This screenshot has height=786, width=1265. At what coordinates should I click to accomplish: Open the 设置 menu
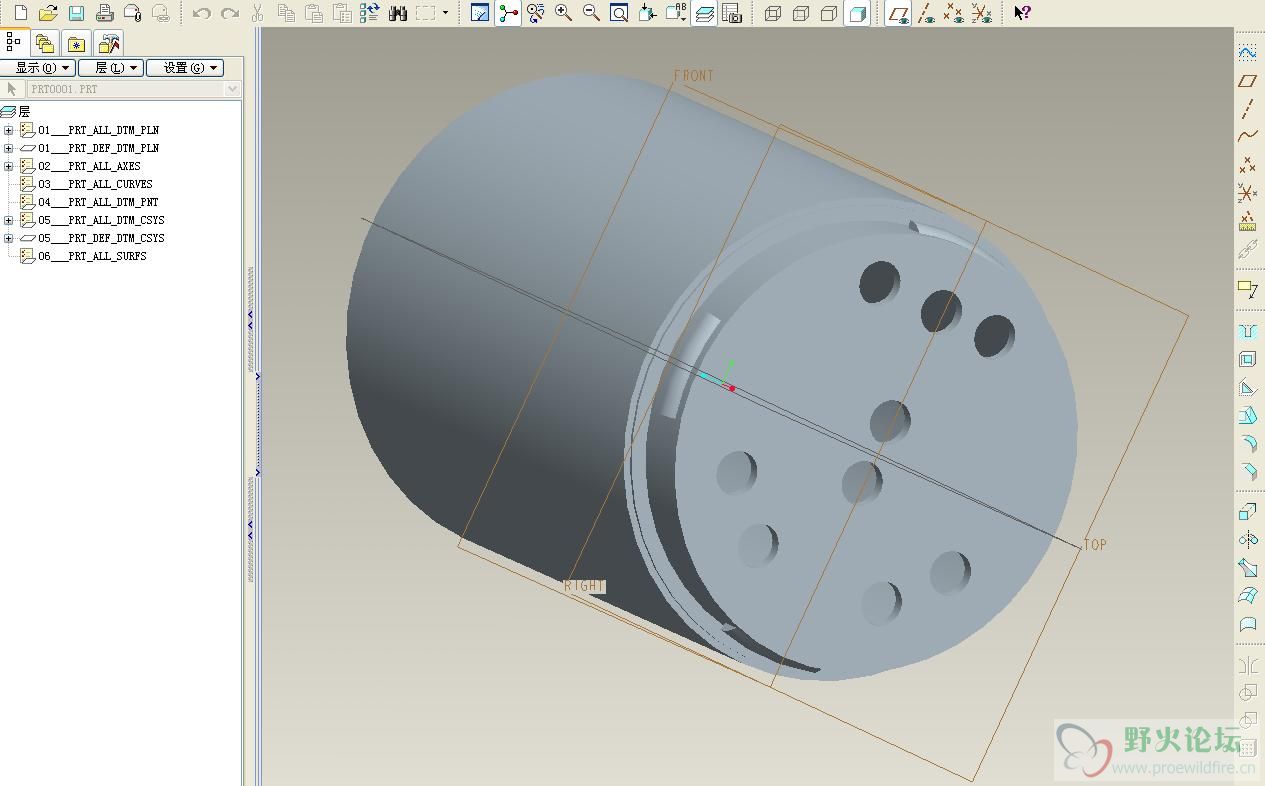pos(185,68)
